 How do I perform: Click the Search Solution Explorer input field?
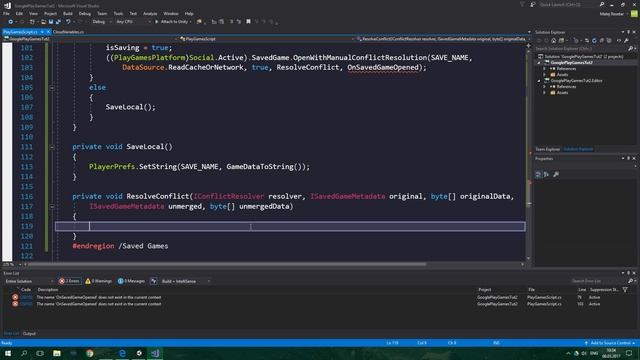pos(581,49)
